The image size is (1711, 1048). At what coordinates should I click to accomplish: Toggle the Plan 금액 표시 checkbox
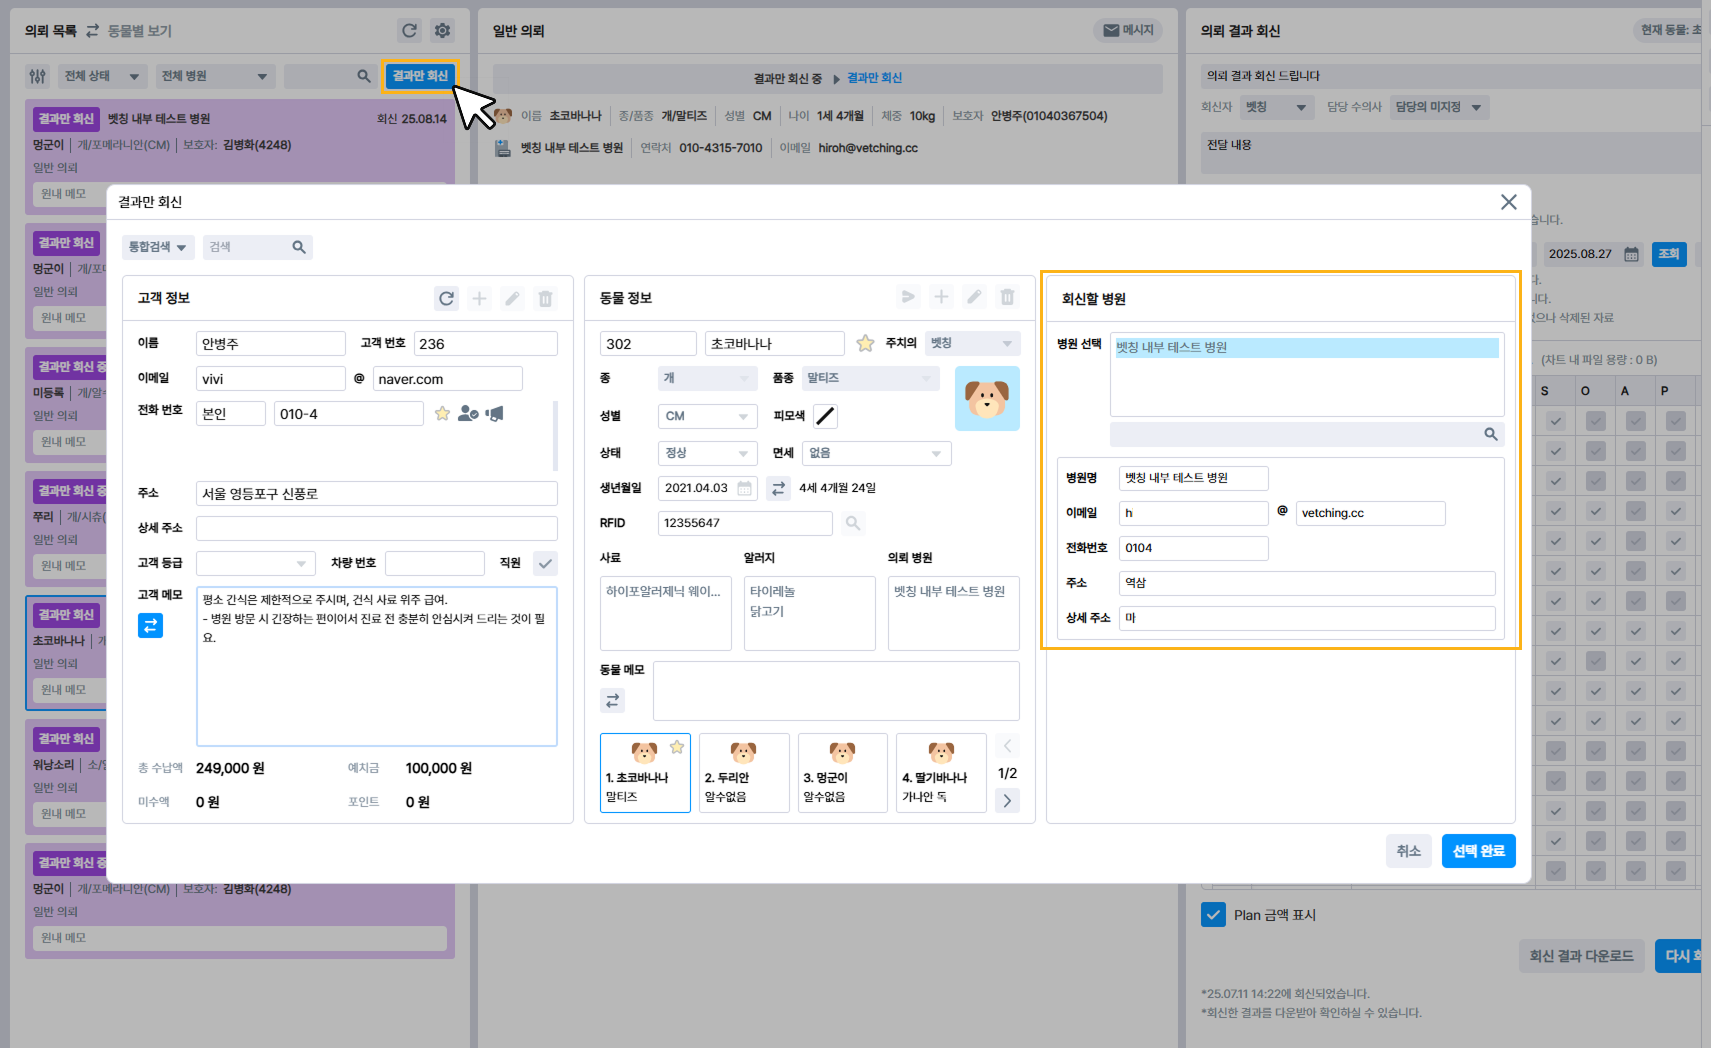coord(1213,915)
